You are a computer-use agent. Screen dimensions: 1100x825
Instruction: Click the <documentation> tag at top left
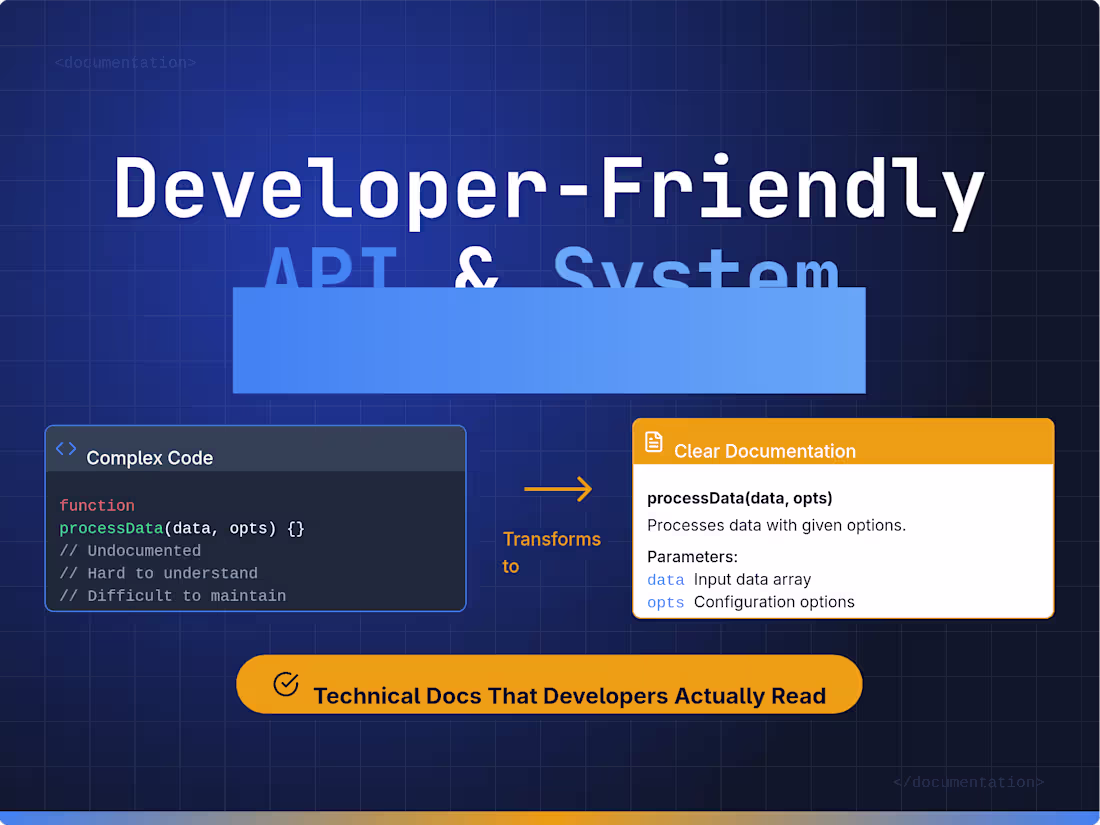[x=125, y=62]
